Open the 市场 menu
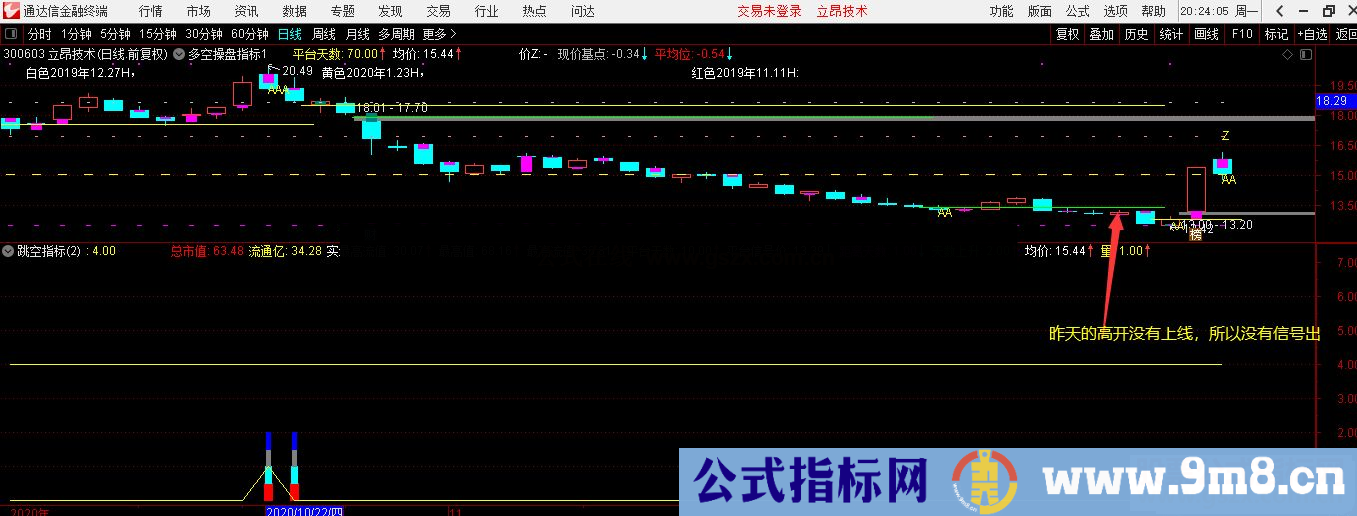 pyautogui.click(x=199, y=11)
